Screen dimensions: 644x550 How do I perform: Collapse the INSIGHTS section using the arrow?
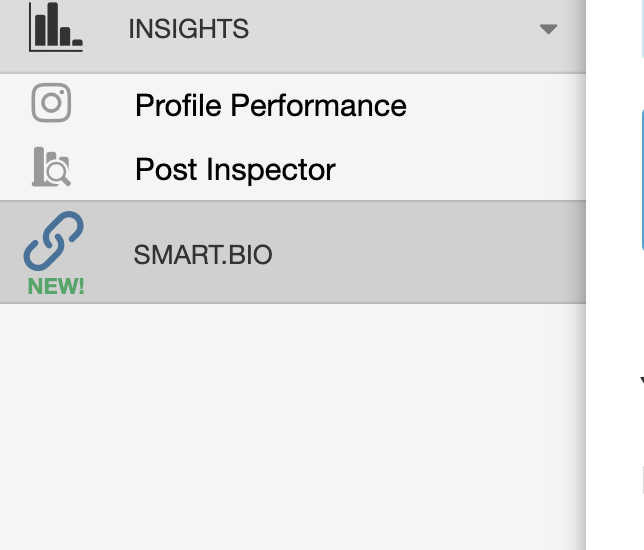(x=548, y=29)
